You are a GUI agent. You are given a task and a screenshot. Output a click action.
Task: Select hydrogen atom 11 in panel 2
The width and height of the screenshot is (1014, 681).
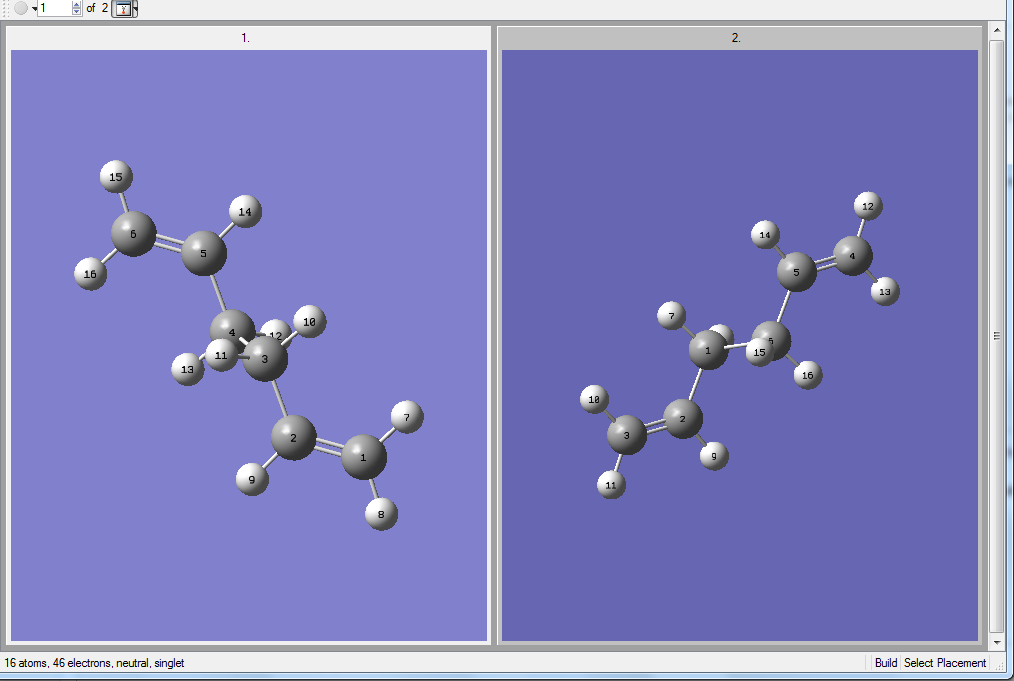pos(611,484)
